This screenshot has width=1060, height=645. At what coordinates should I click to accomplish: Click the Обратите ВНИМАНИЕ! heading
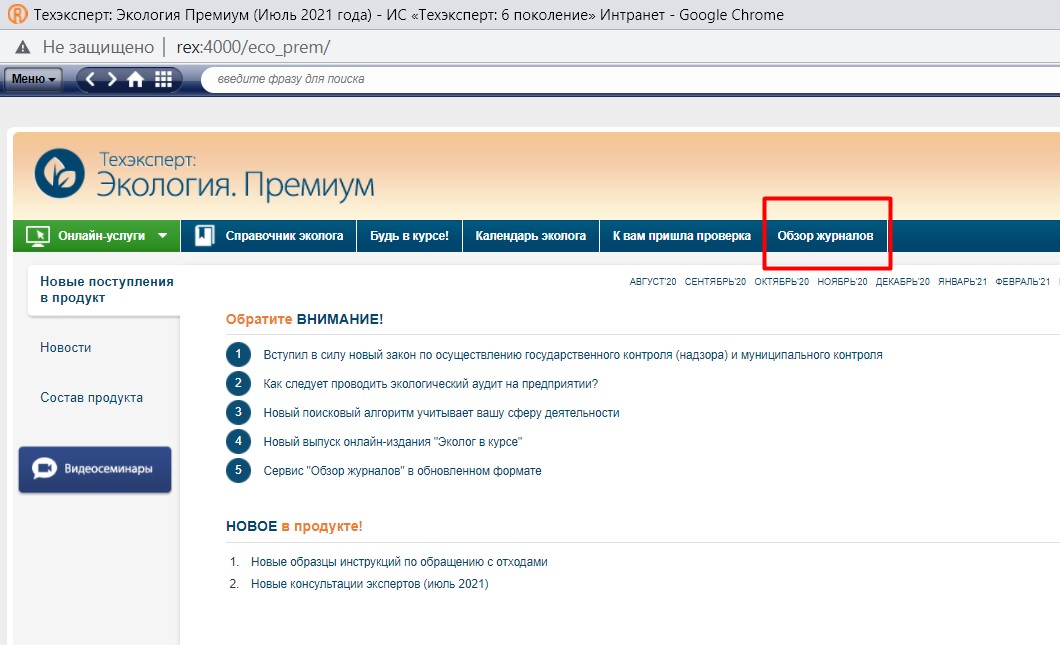click(304, 319)
